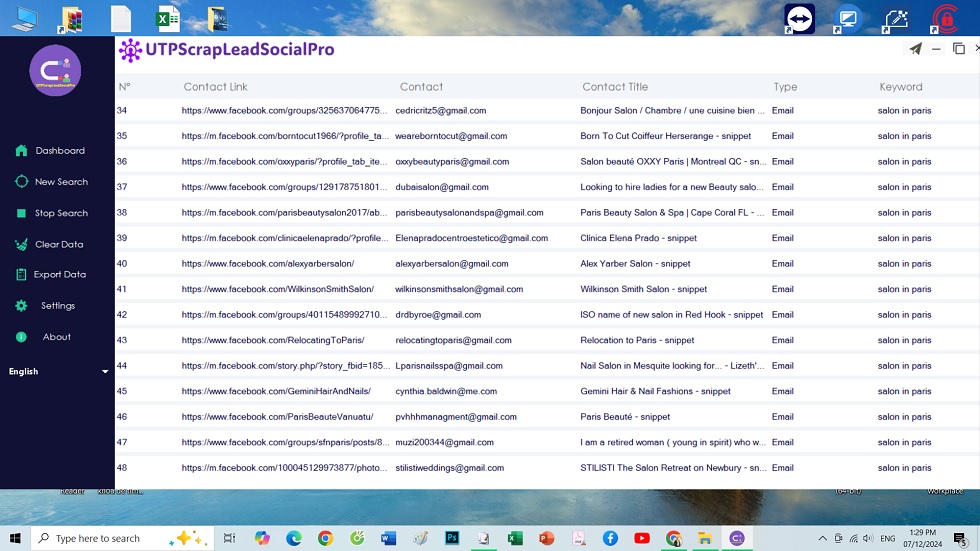Click the New Search crosshair icon
Screen dimensions: 980x551
tap(21, 182)
